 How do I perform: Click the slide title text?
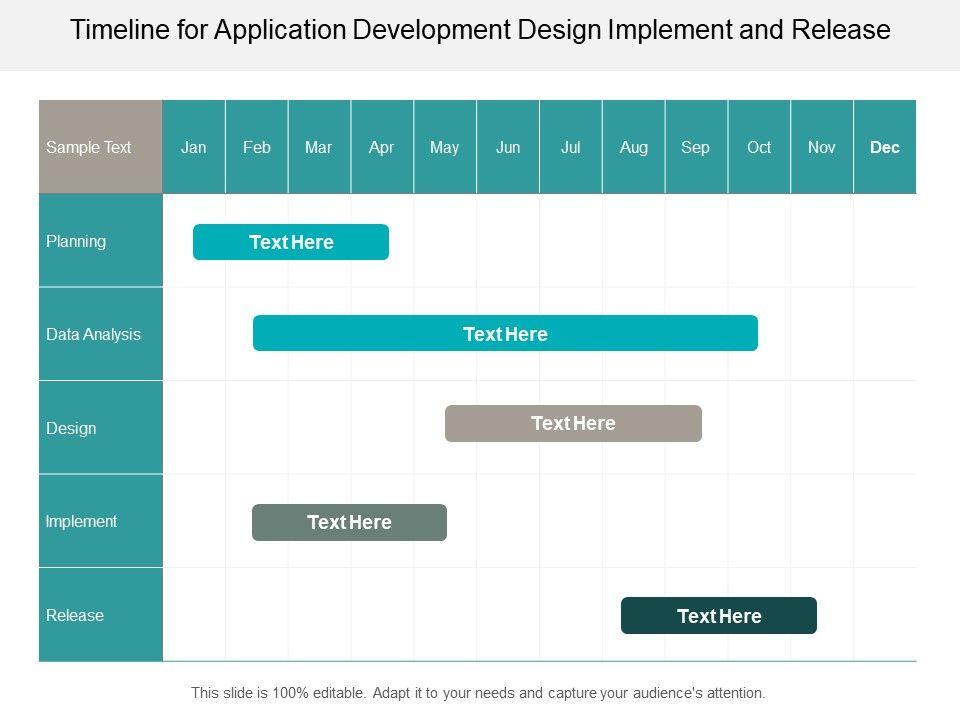tap(480, 30)
